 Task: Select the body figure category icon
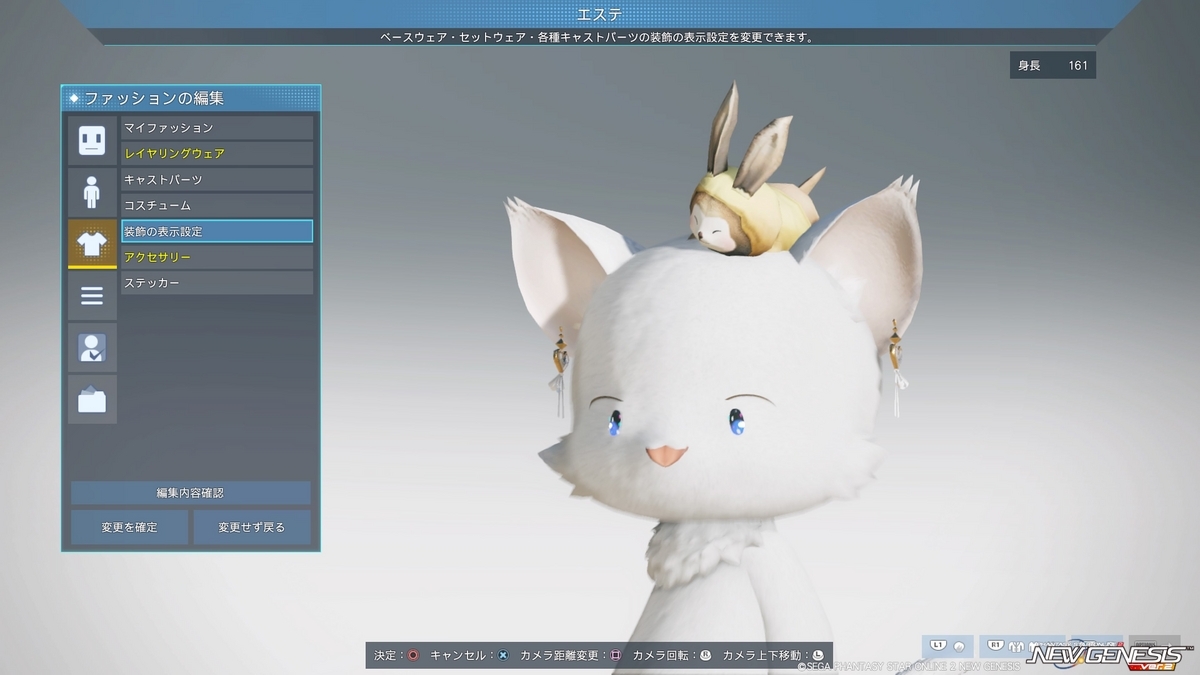point(92,192)
